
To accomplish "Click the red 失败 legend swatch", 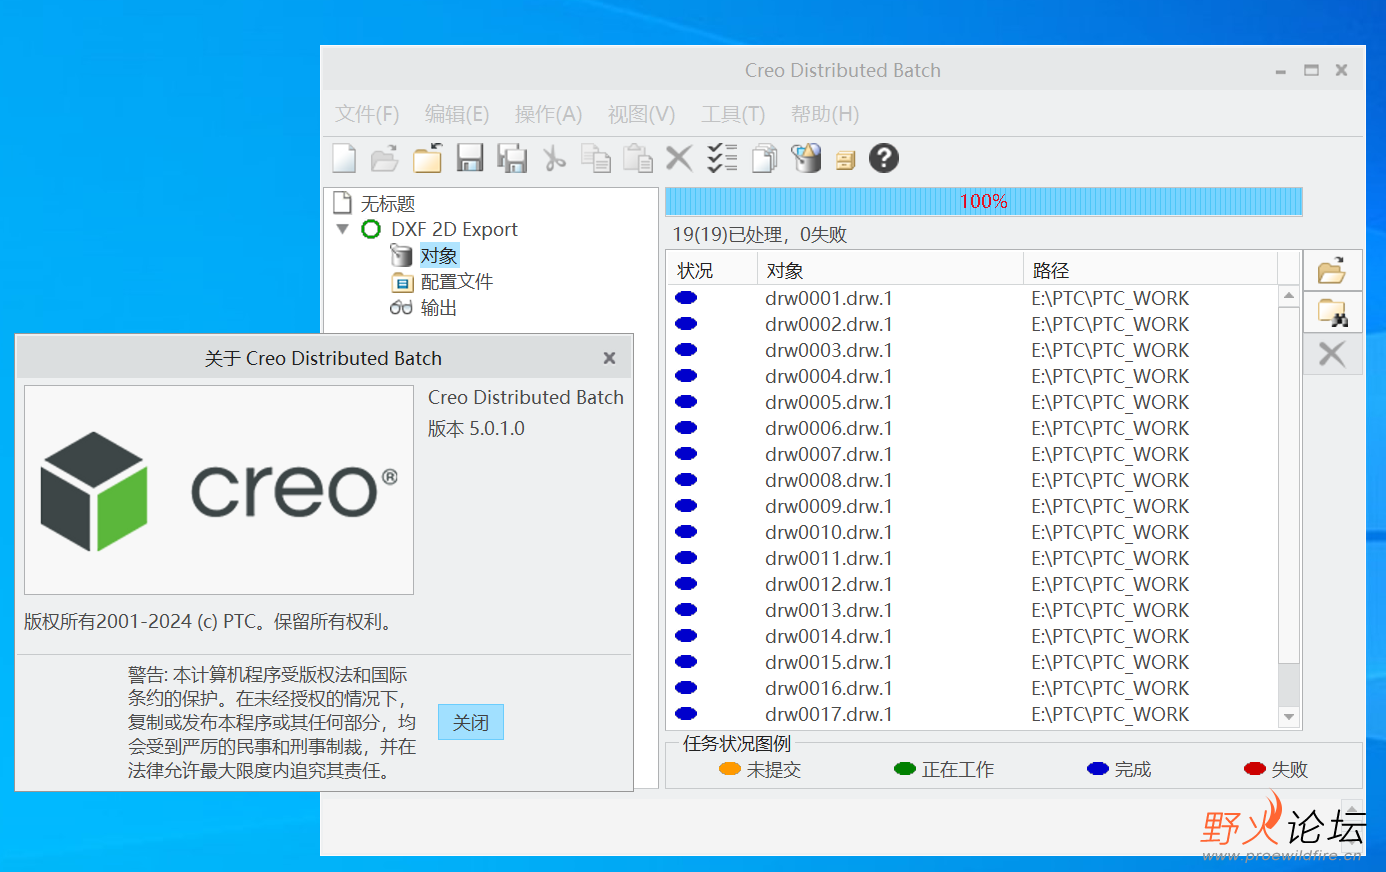I will coord(1255,768).
